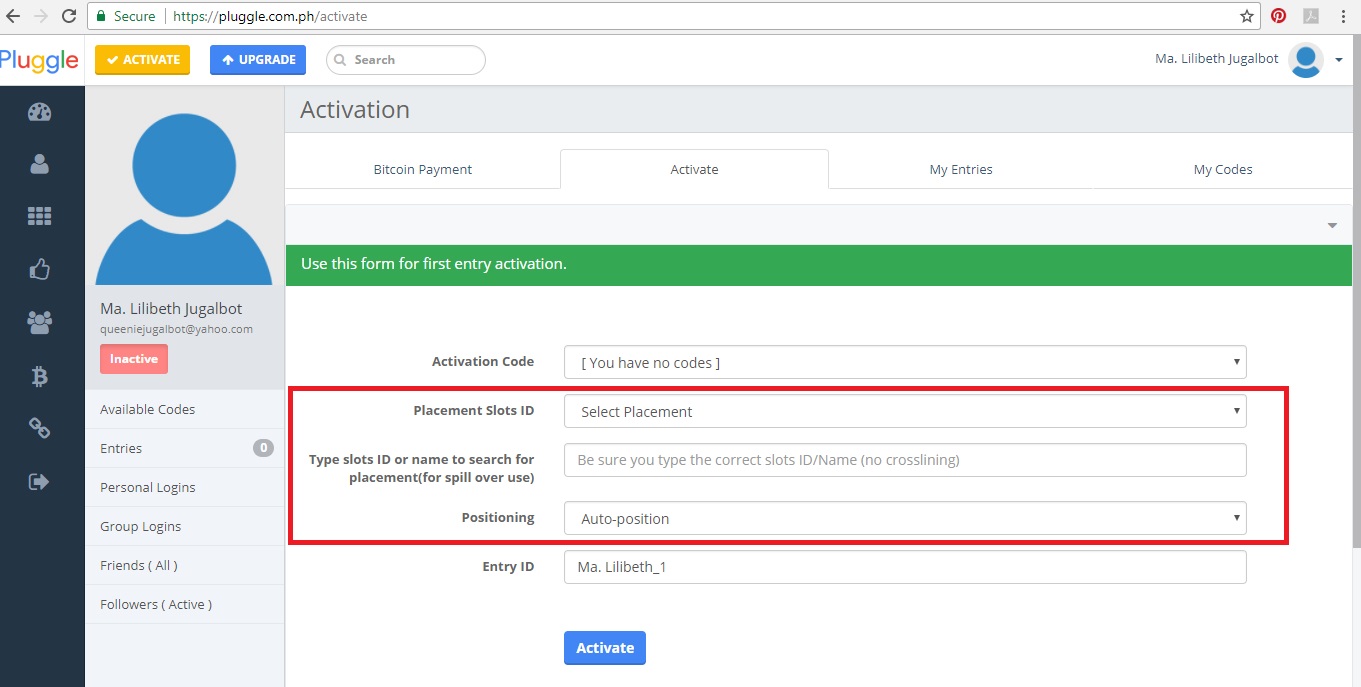Screen dimensions: 1361x687
Task: Open the dashboard gauge icon in sidebar
Action: (40, 112)
